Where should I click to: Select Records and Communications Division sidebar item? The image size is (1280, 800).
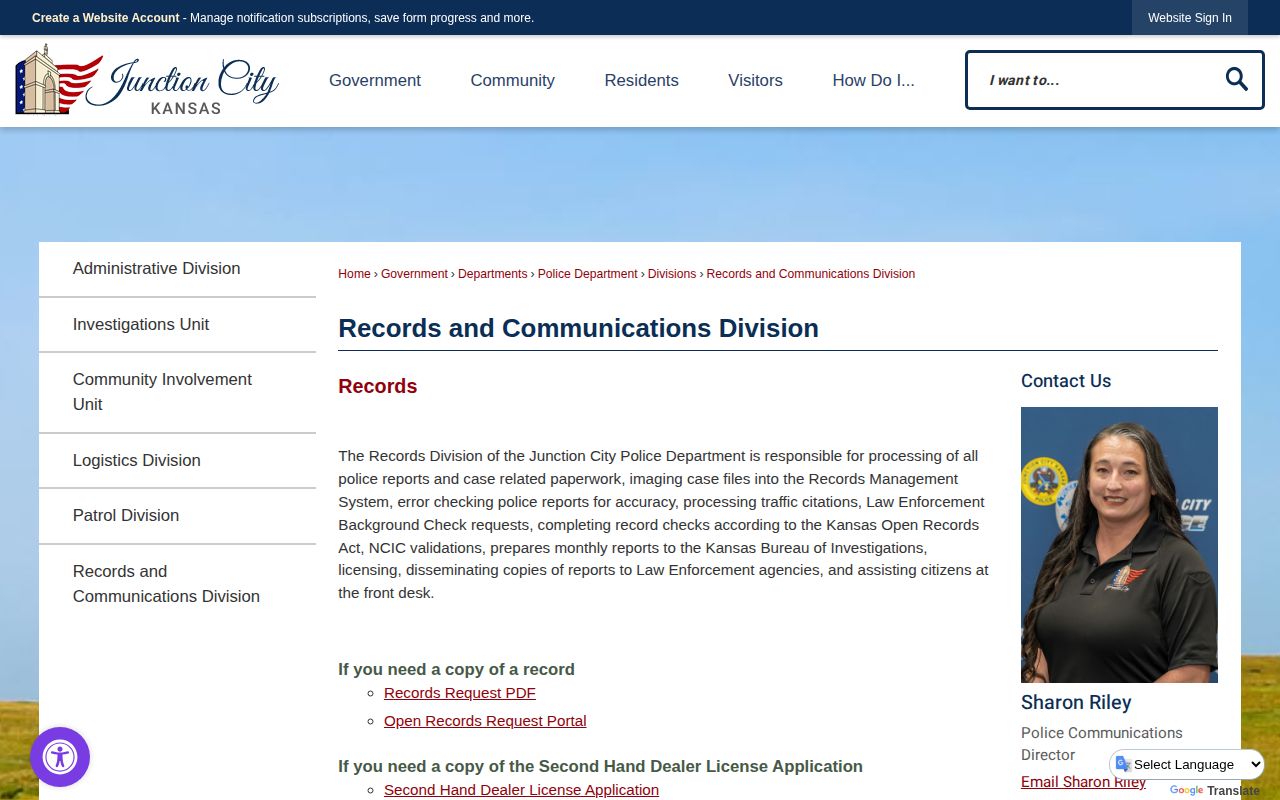[x=177, y=584]
